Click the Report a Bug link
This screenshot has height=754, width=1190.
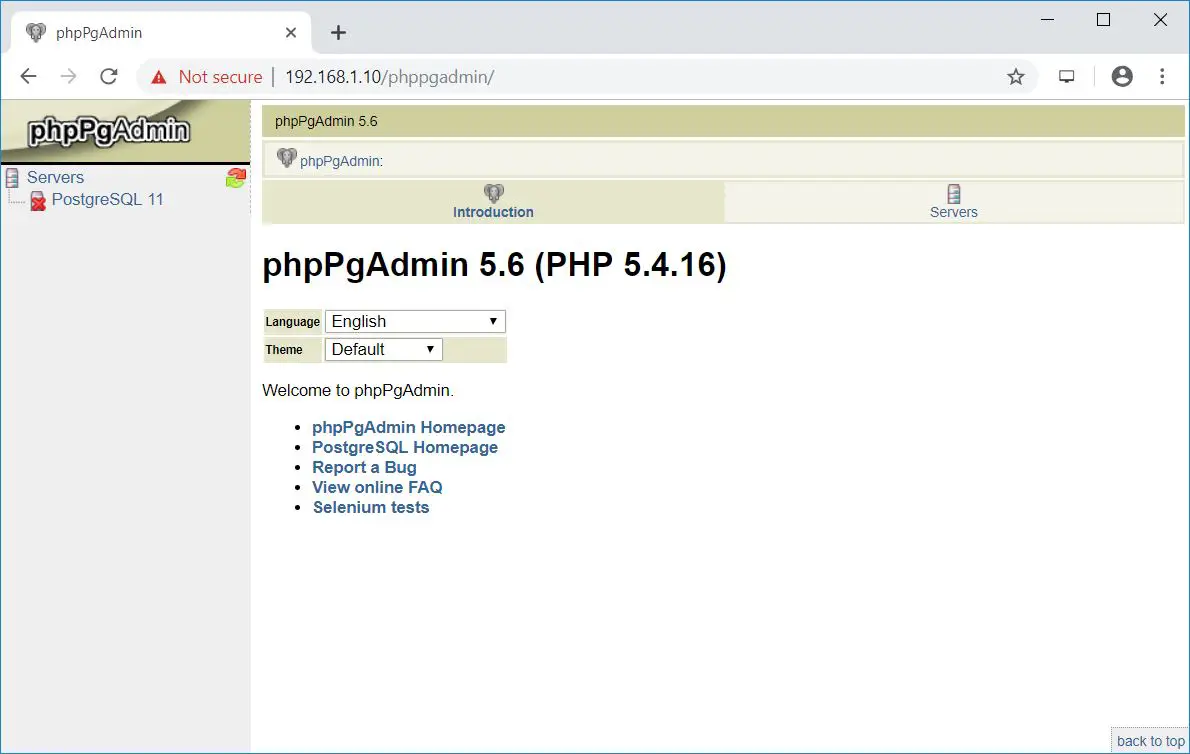point(364,467)
